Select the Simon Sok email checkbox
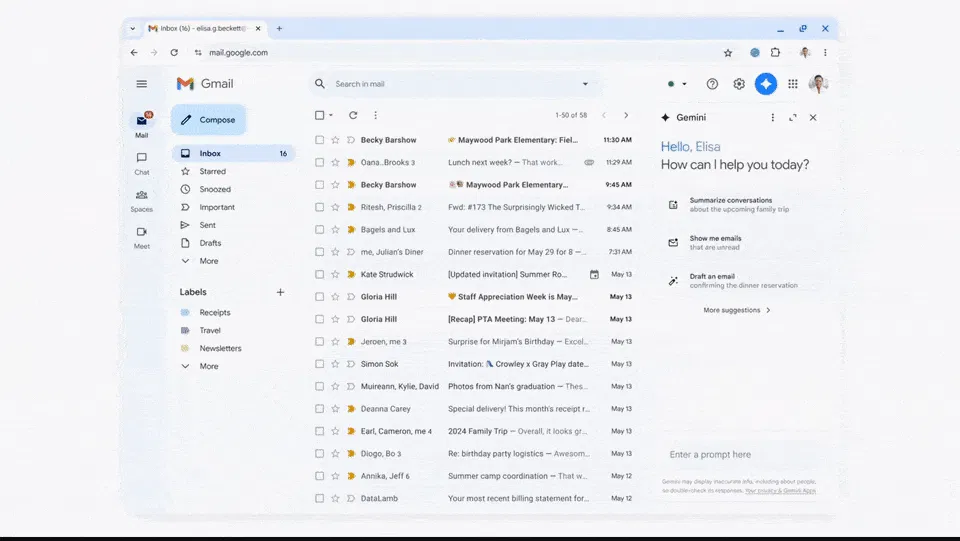The image size is (960, 541). point(320,364)
